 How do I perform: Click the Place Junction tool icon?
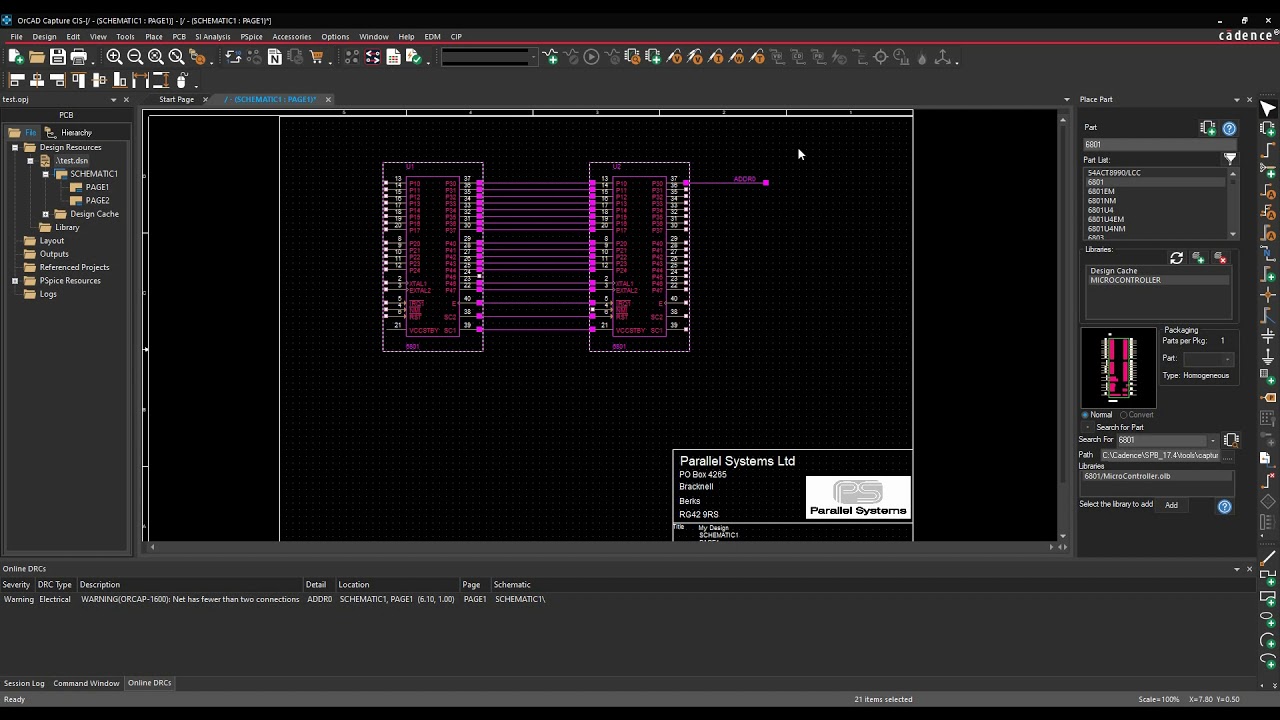(1268, 295)
